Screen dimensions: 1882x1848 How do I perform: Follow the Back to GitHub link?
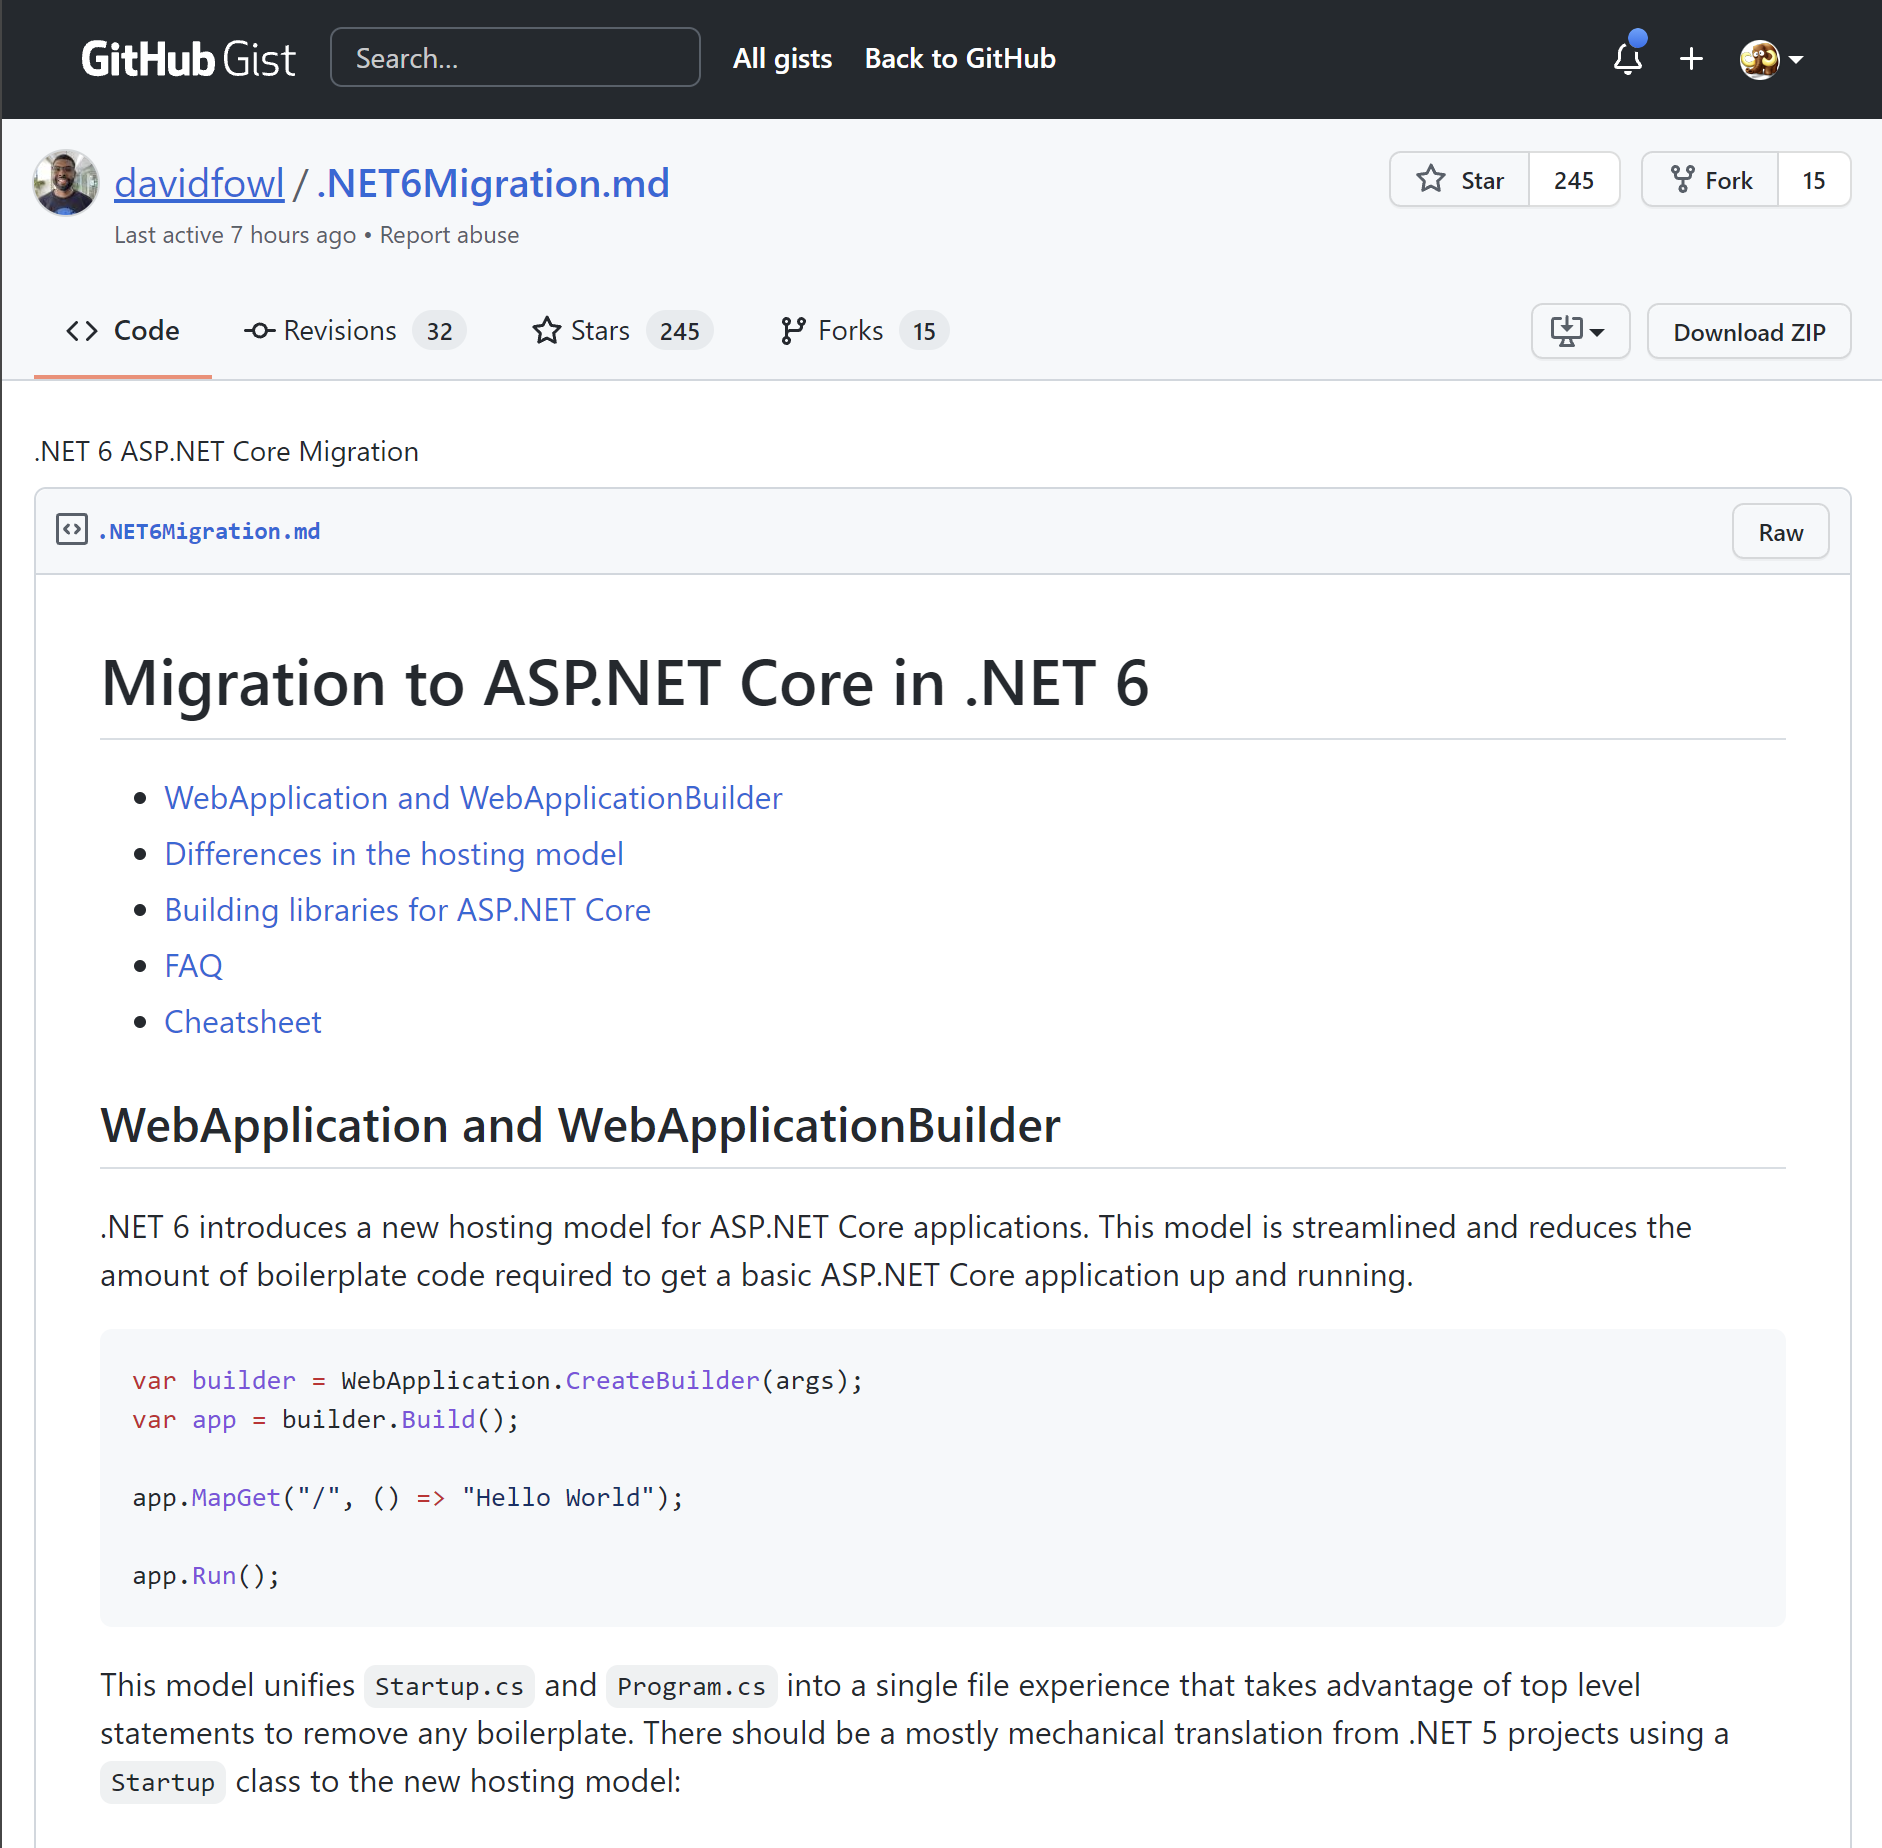[x=960, y=59]
